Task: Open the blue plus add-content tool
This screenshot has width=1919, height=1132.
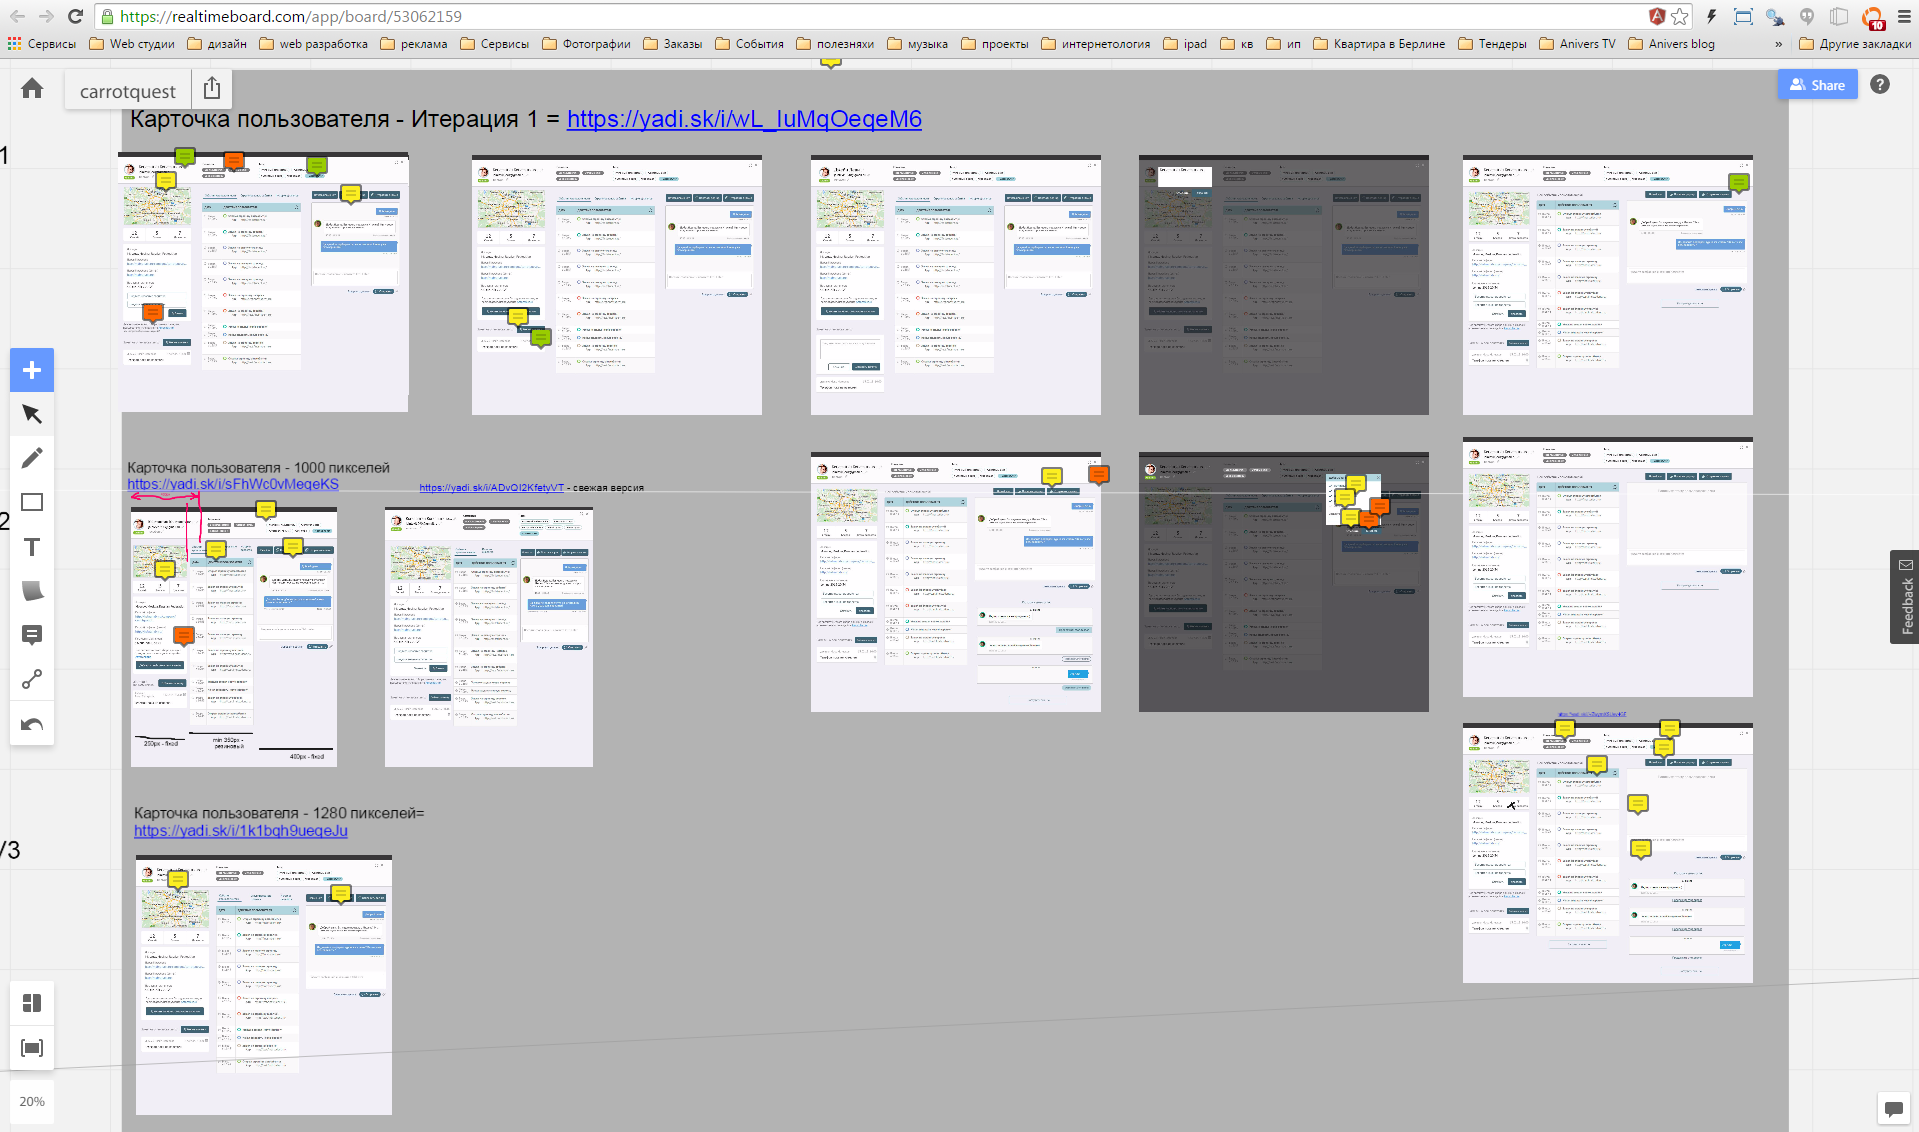Action: 32,370
